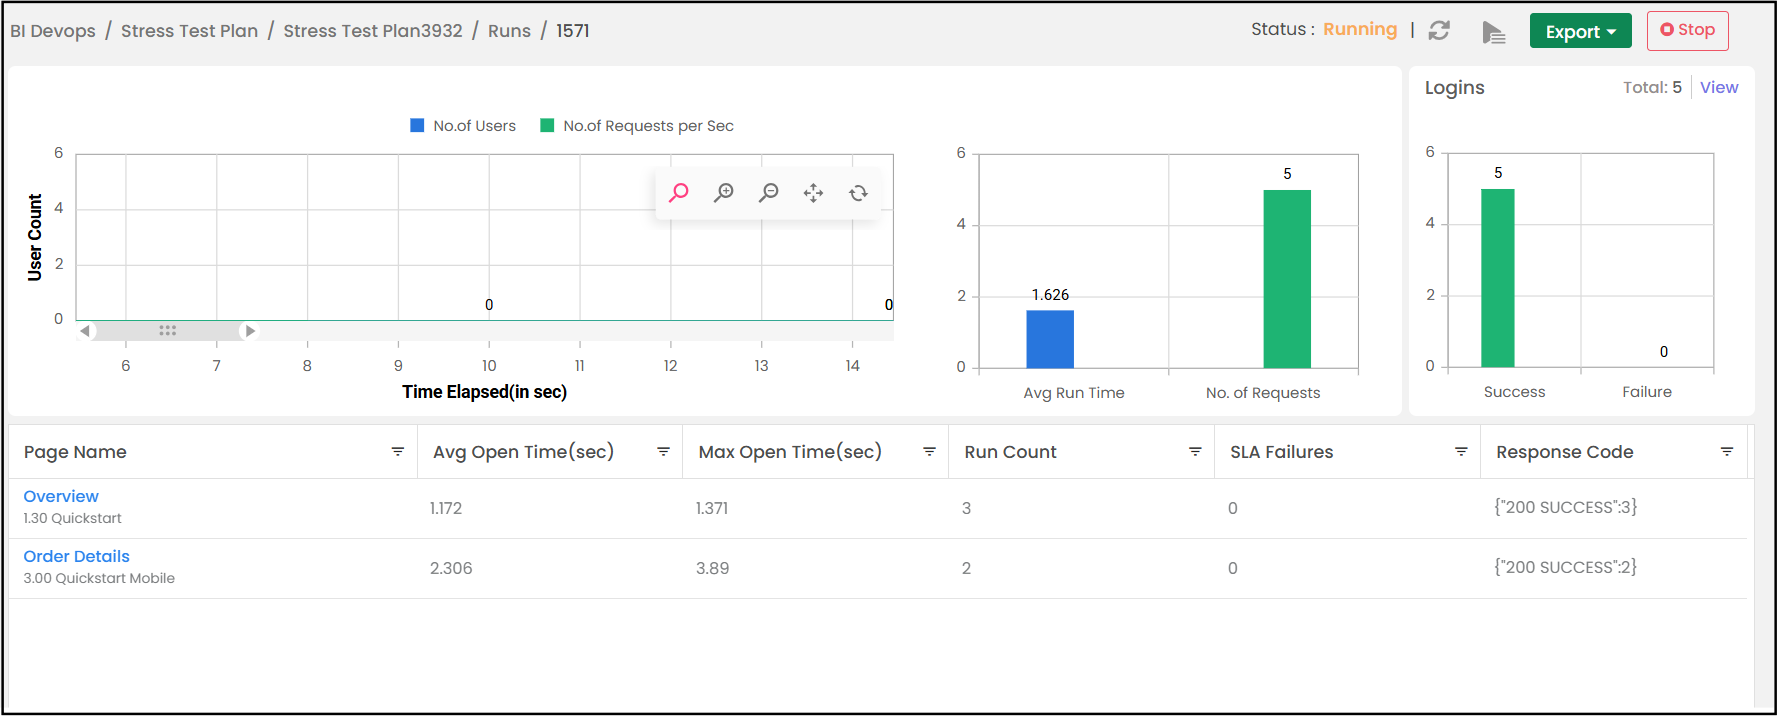1777x716 pixels.
Task: Open filter for SLA Failures column
Action: coord(1460,452)
